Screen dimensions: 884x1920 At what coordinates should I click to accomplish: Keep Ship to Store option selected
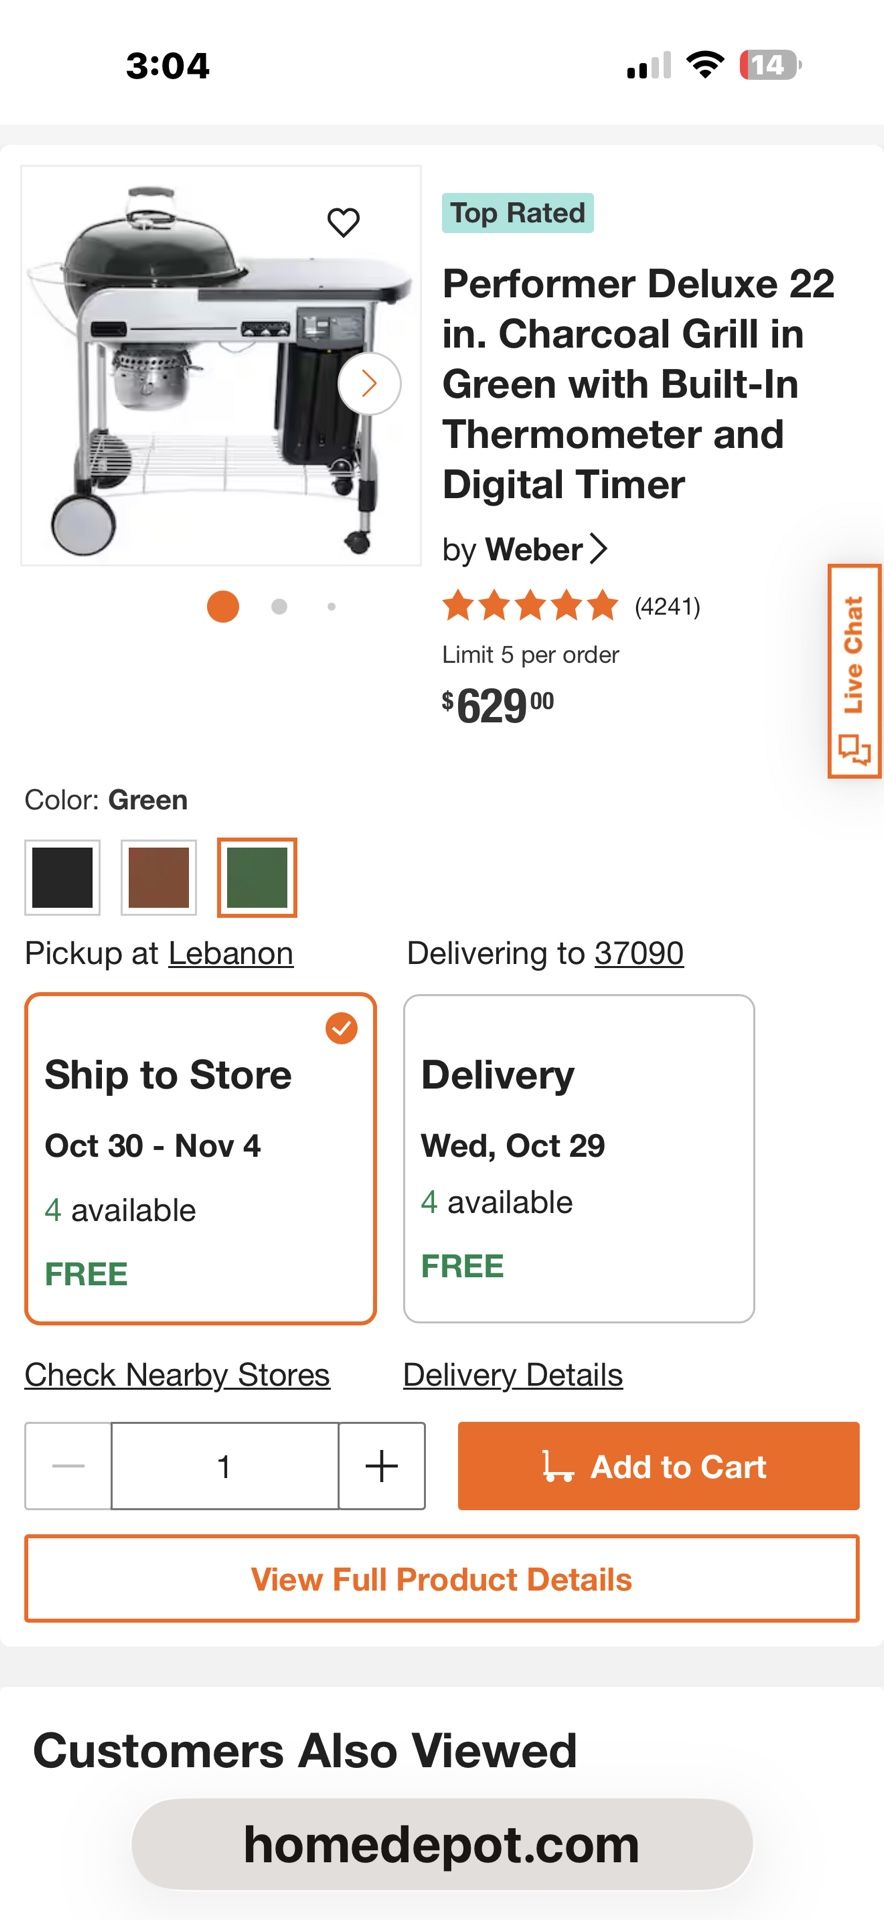coord(200,1158)
